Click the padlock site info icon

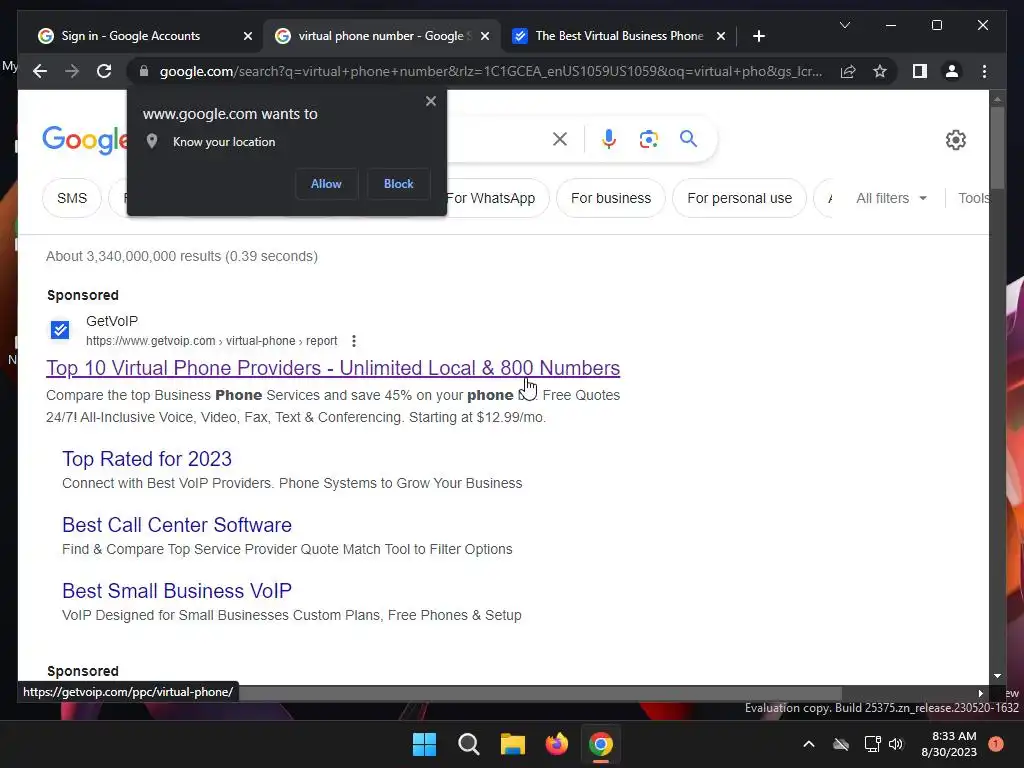(x=144, y=71)
